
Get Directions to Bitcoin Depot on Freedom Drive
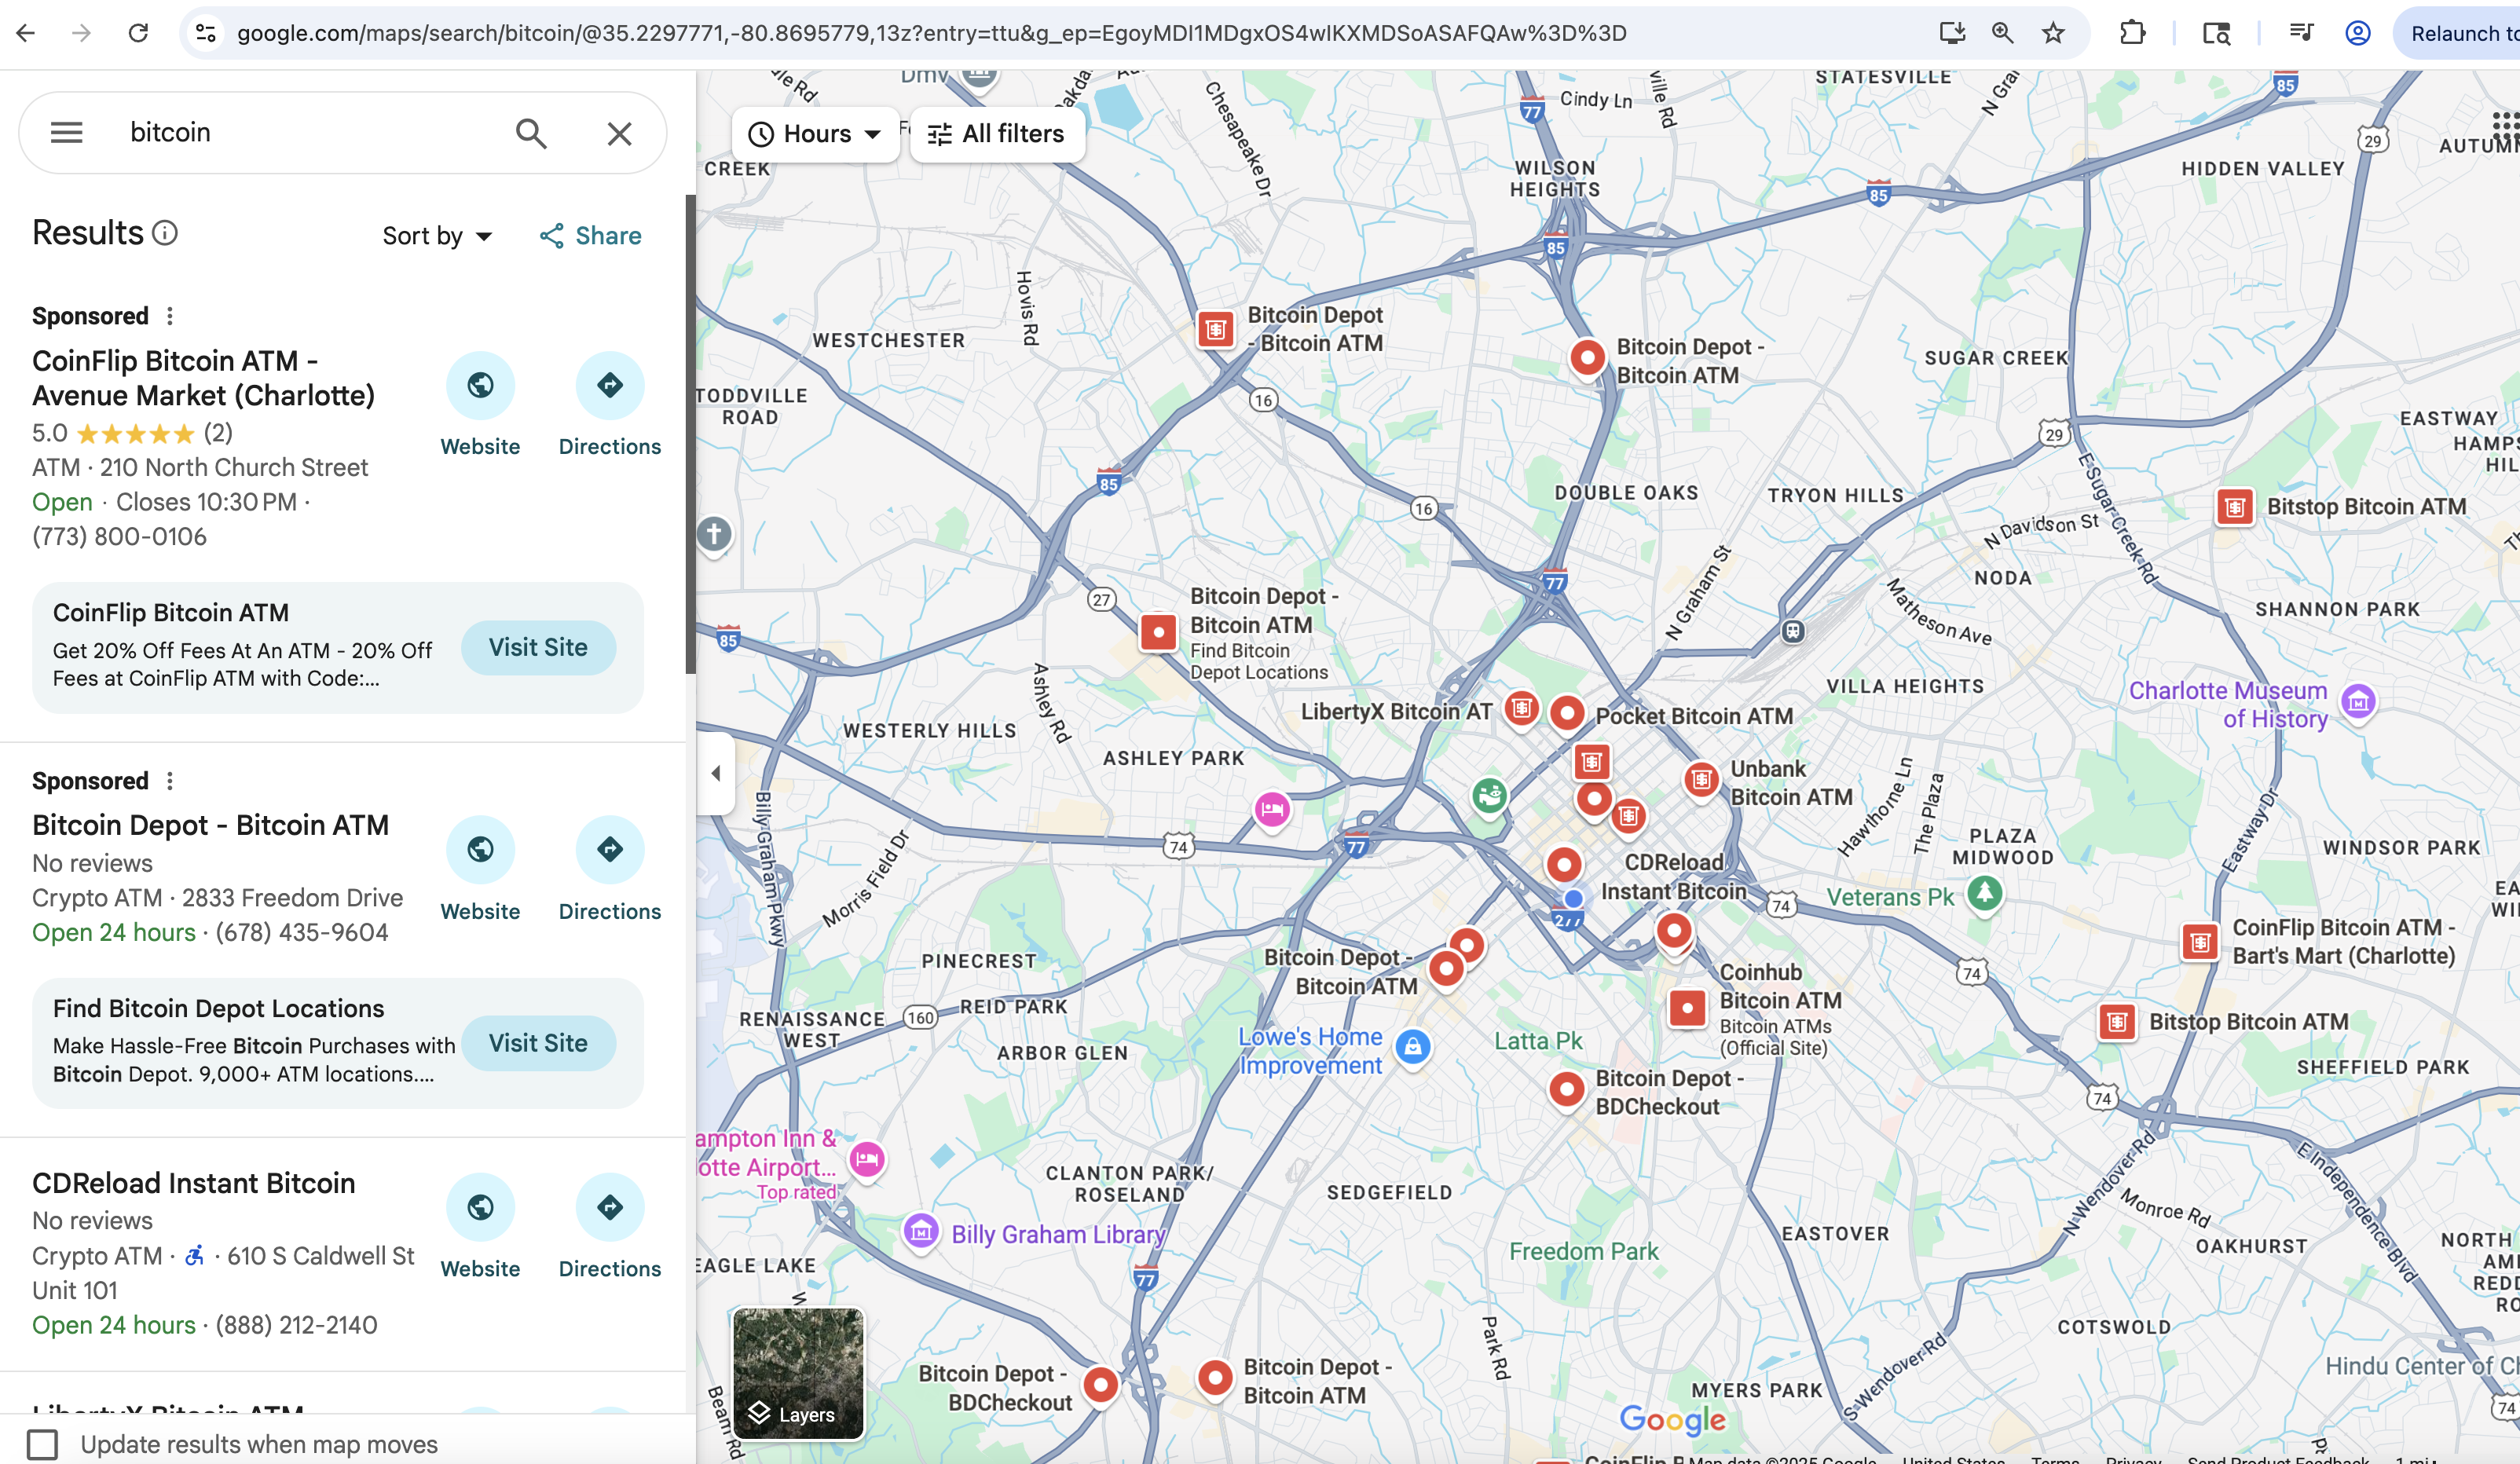(610, 870)
